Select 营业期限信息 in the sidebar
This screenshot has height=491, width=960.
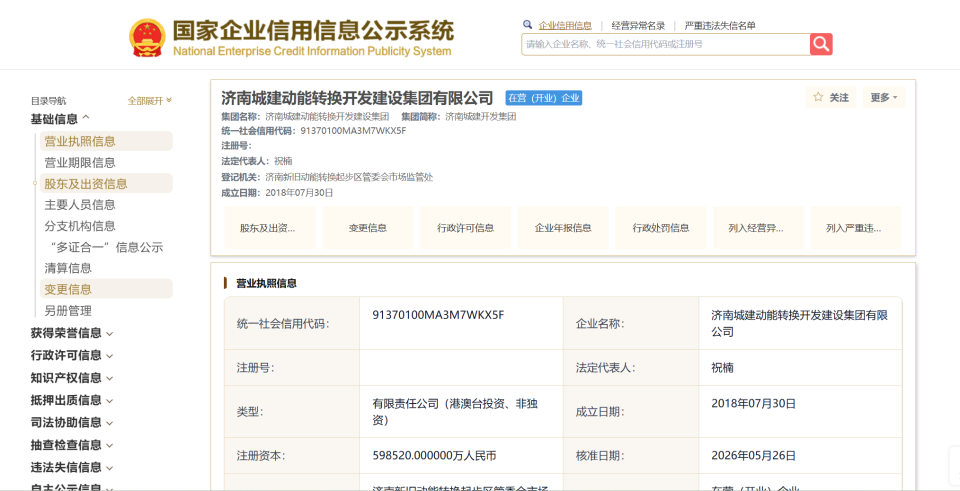pos(80,163)
